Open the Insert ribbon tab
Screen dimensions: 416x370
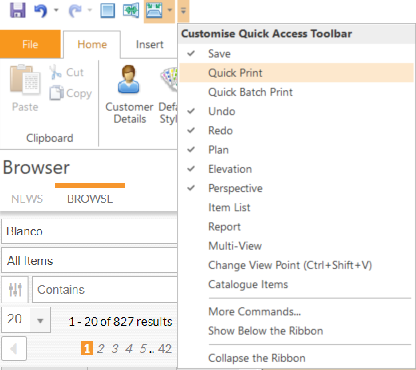[x=149, y=44]
